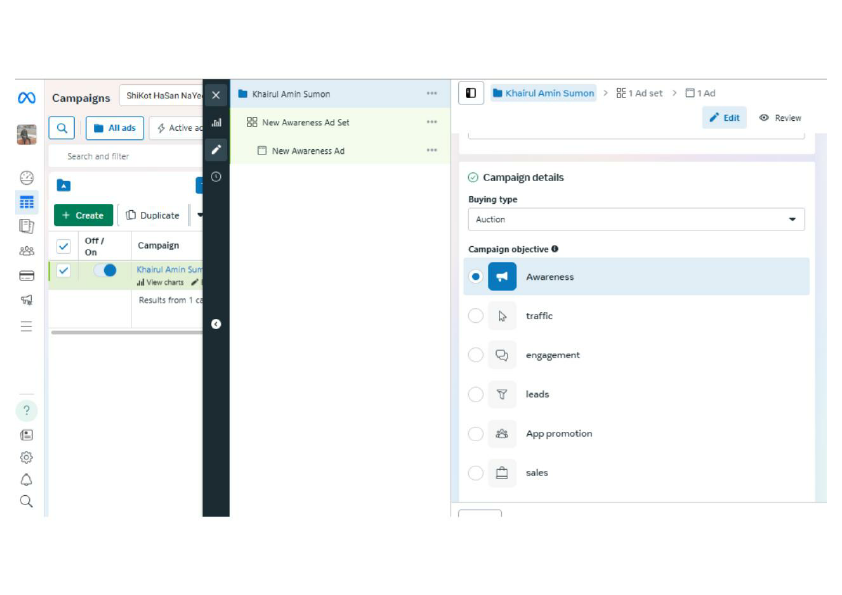The height and width of the screenshot is (595, 842).
Task: Go to the 1 Ad set breadcrumb
Action: 639,93
